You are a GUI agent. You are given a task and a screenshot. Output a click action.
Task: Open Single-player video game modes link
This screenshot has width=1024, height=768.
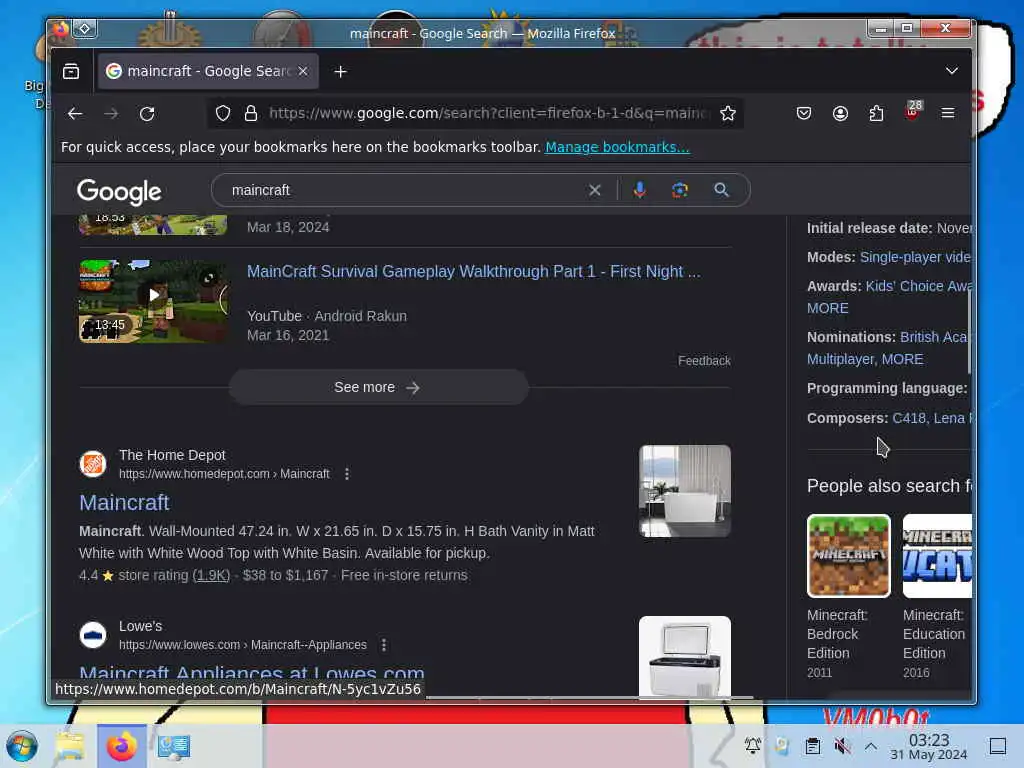(915, 257)
